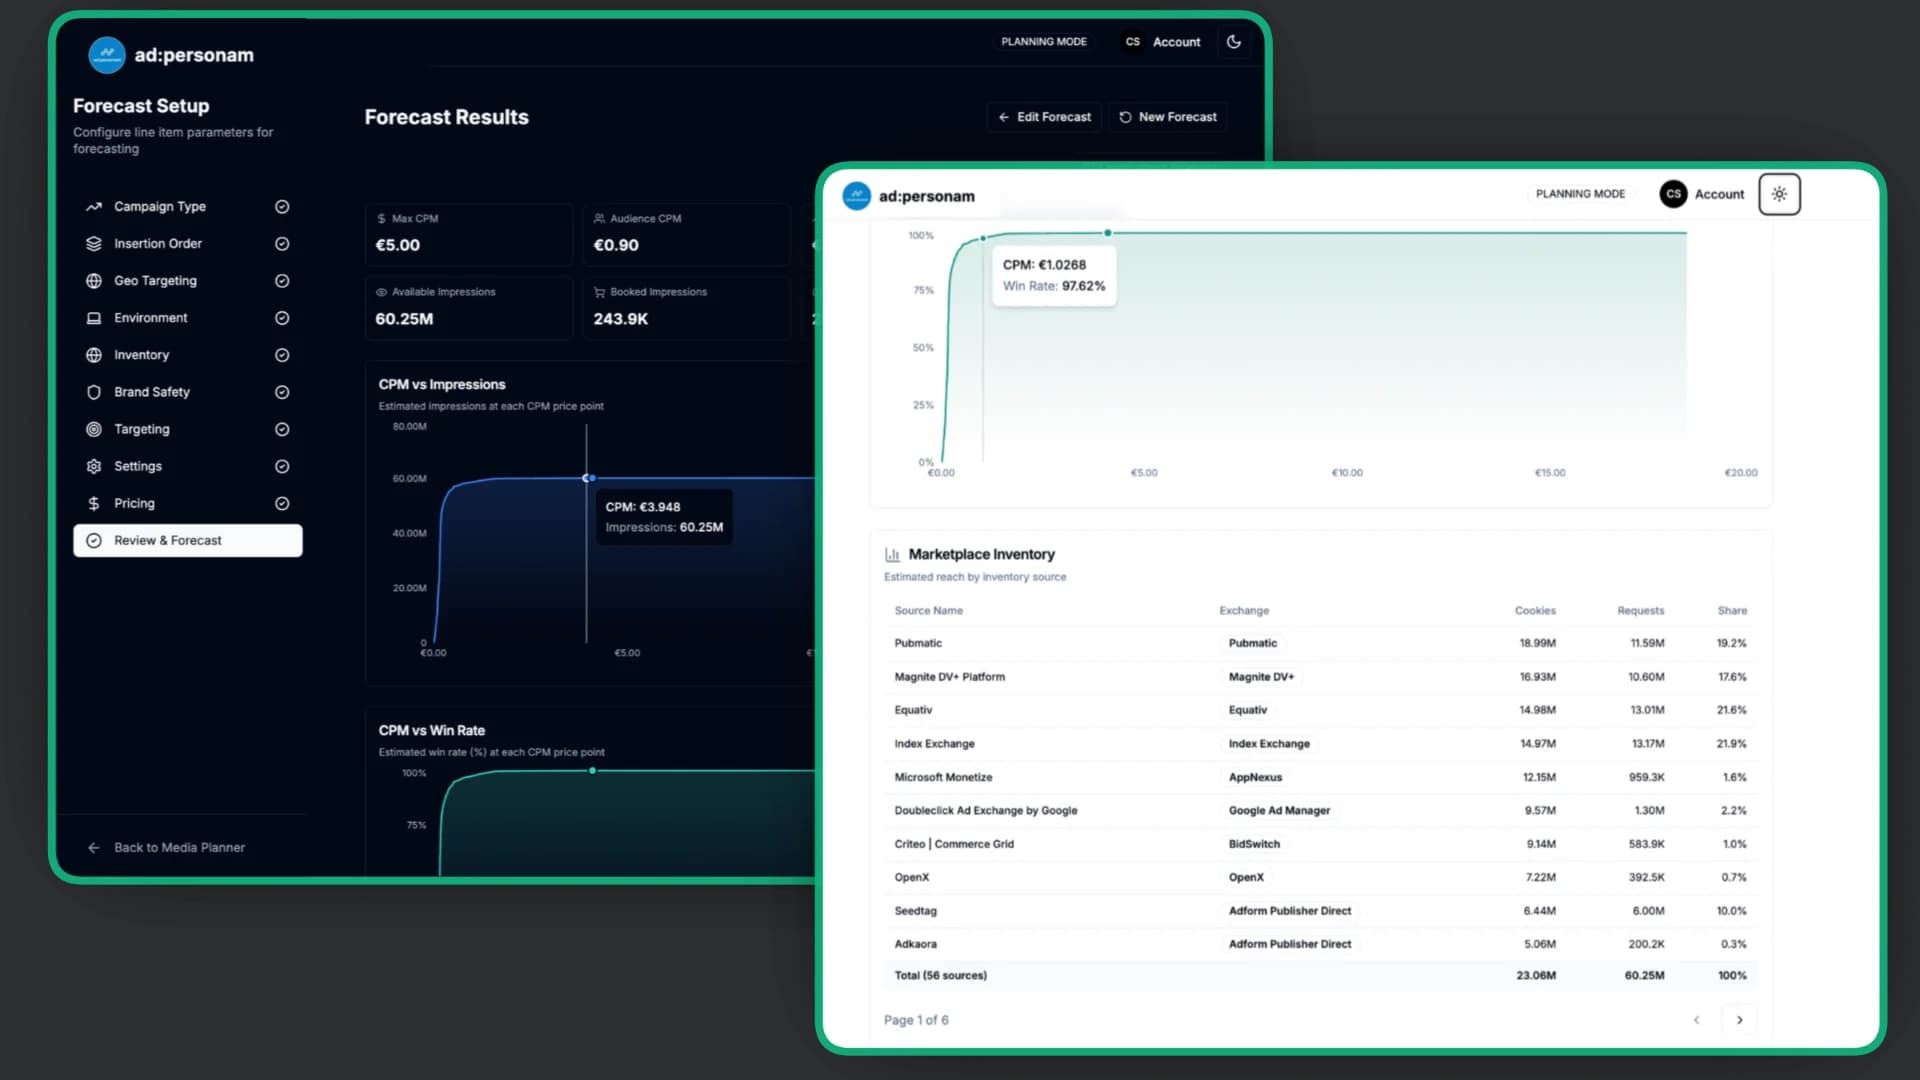This screenshot has height=1080, width=1920.
Task: Open Environment step
Action: click(187, 318)
